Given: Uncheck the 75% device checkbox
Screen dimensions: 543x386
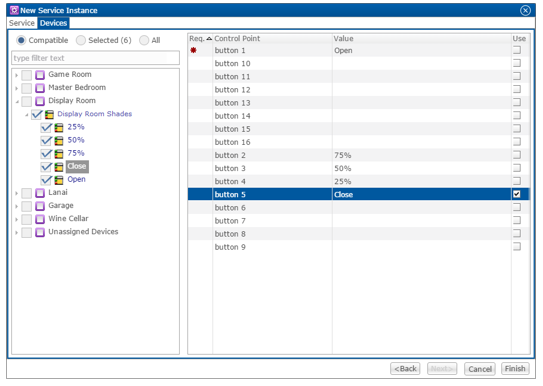Looking at the screenshot, I should tap(46, 154).
